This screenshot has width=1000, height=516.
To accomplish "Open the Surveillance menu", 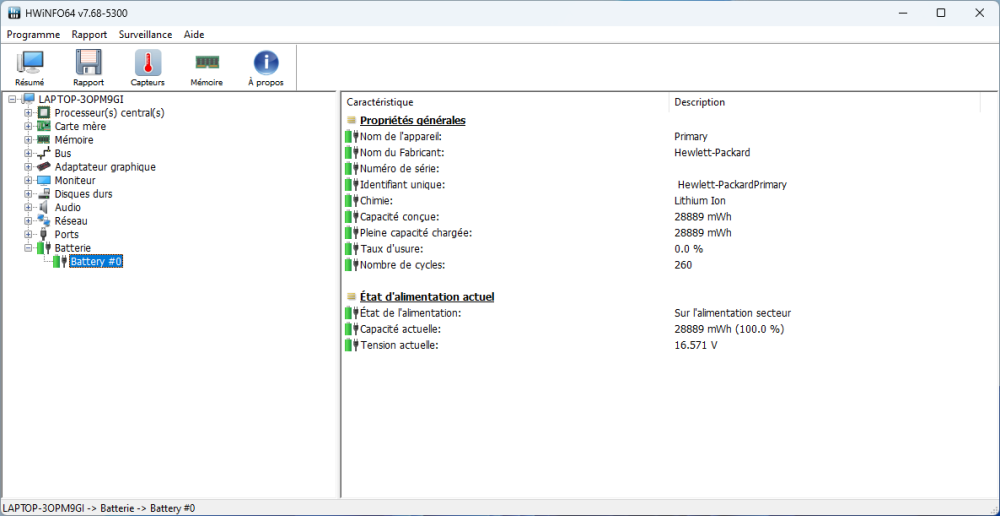I will coord(145,34).
